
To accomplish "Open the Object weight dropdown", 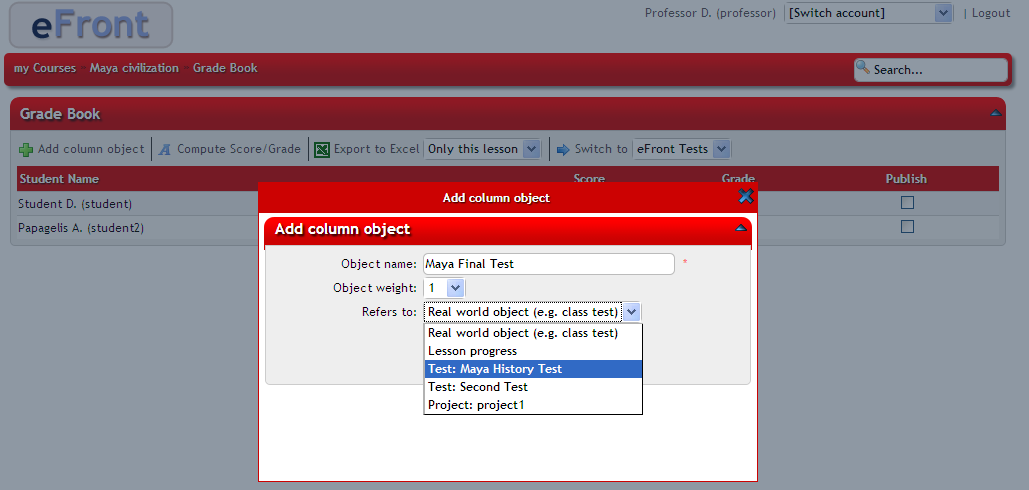I will coord(444,288).
